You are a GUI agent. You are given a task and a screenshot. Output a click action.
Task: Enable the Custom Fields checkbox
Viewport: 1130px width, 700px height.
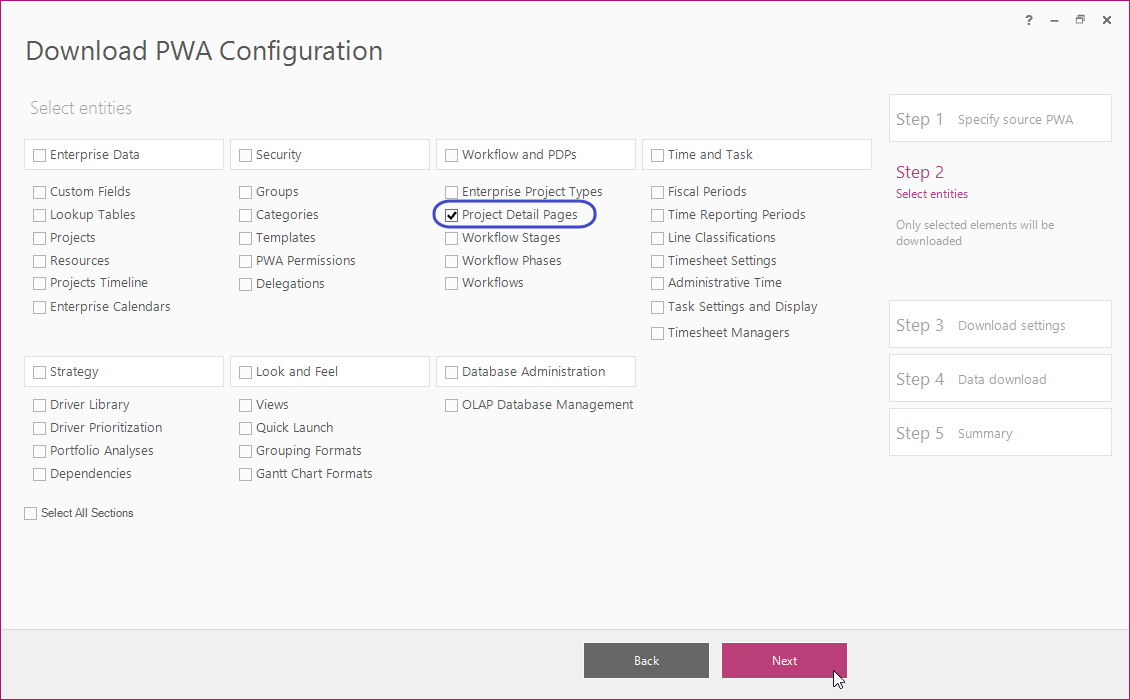pyautogui.click(x=40, y=192)
